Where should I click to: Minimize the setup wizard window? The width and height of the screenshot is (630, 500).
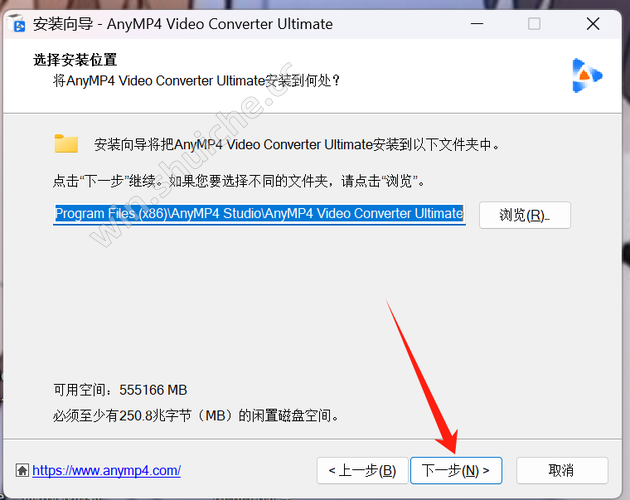click(x=477, y=24)
